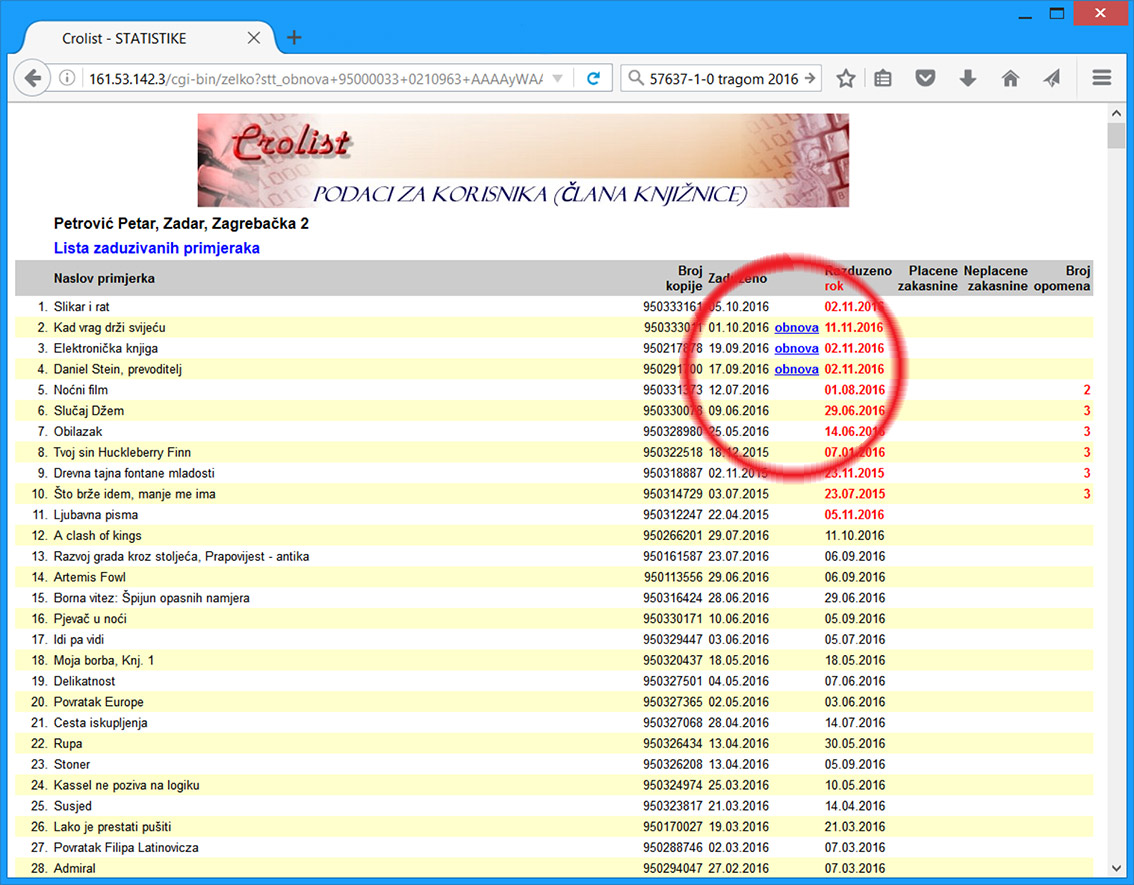Click obnova link for Elektronička knjiga

796,349
